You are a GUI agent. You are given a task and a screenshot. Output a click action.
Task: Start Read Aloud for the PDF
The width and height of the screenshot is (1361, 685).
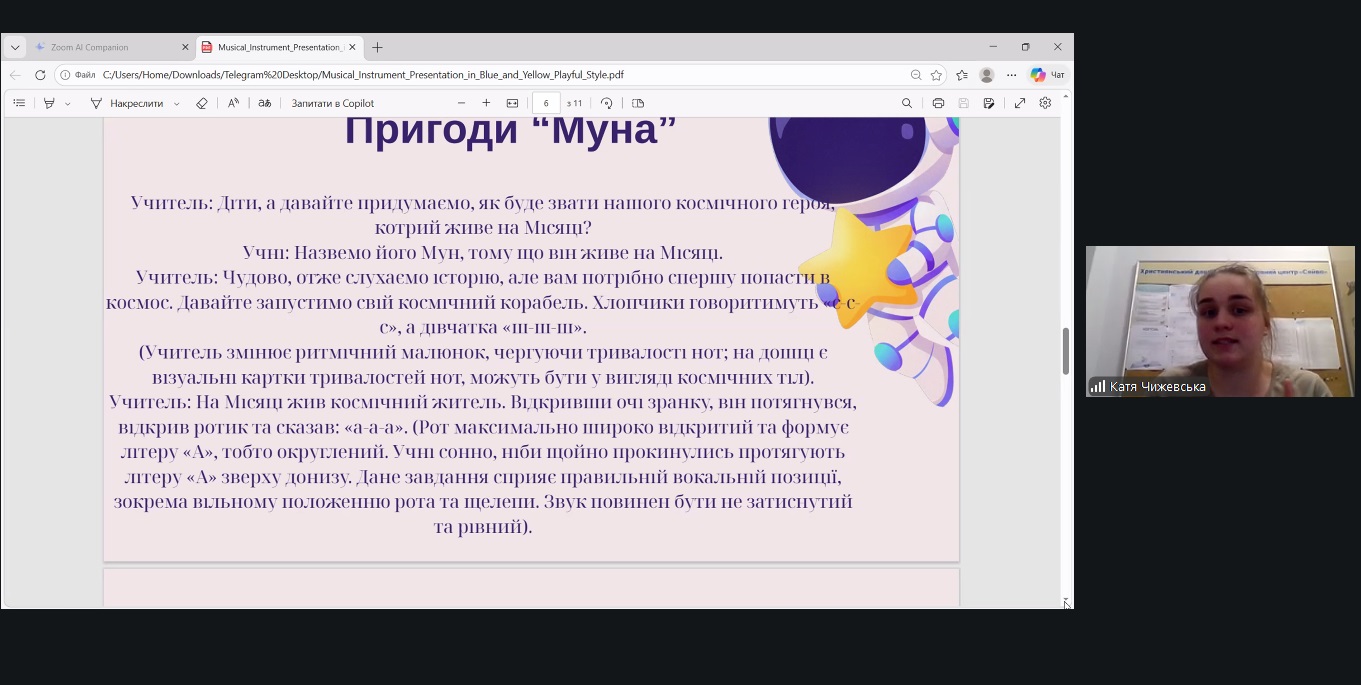[x=233, y=103]
